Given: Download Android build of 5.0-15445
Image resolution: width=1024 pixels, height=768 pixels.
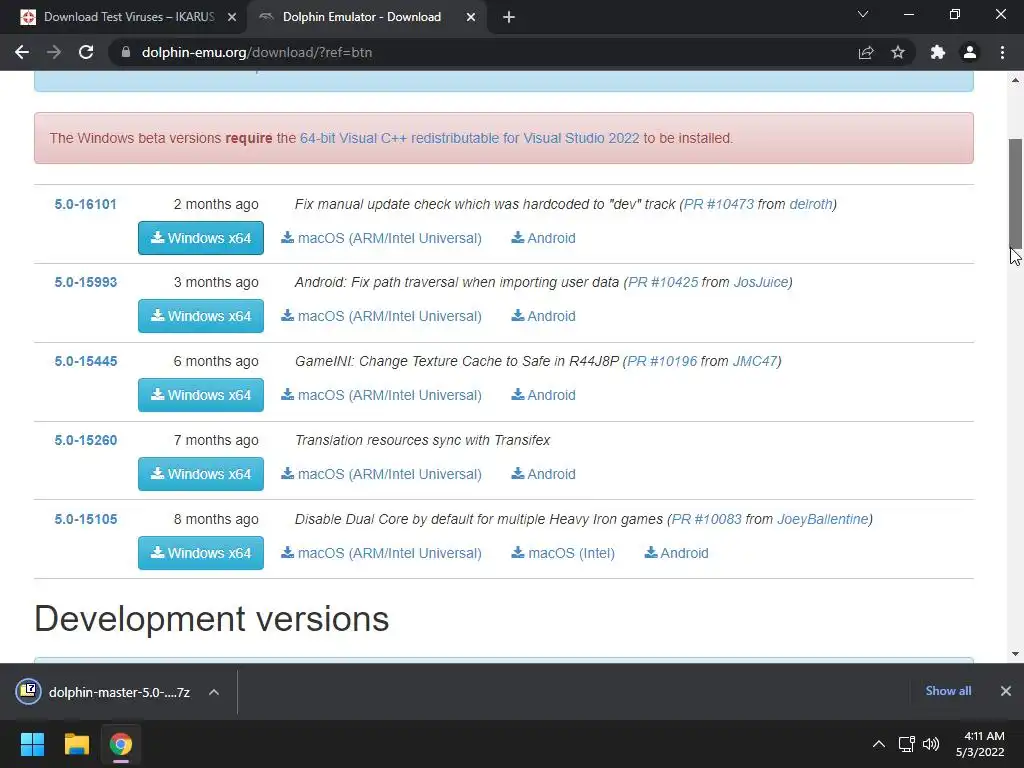Looking at the screenshot, I should coord(543,395).
